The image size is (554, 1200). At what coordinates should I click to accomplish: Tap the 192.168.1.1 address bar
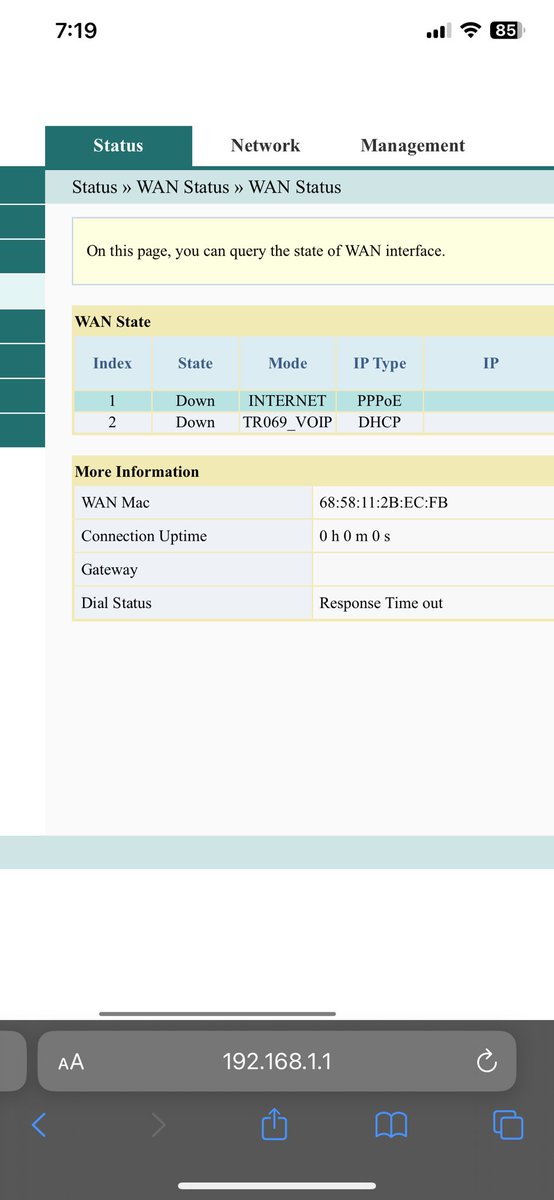277,1061
